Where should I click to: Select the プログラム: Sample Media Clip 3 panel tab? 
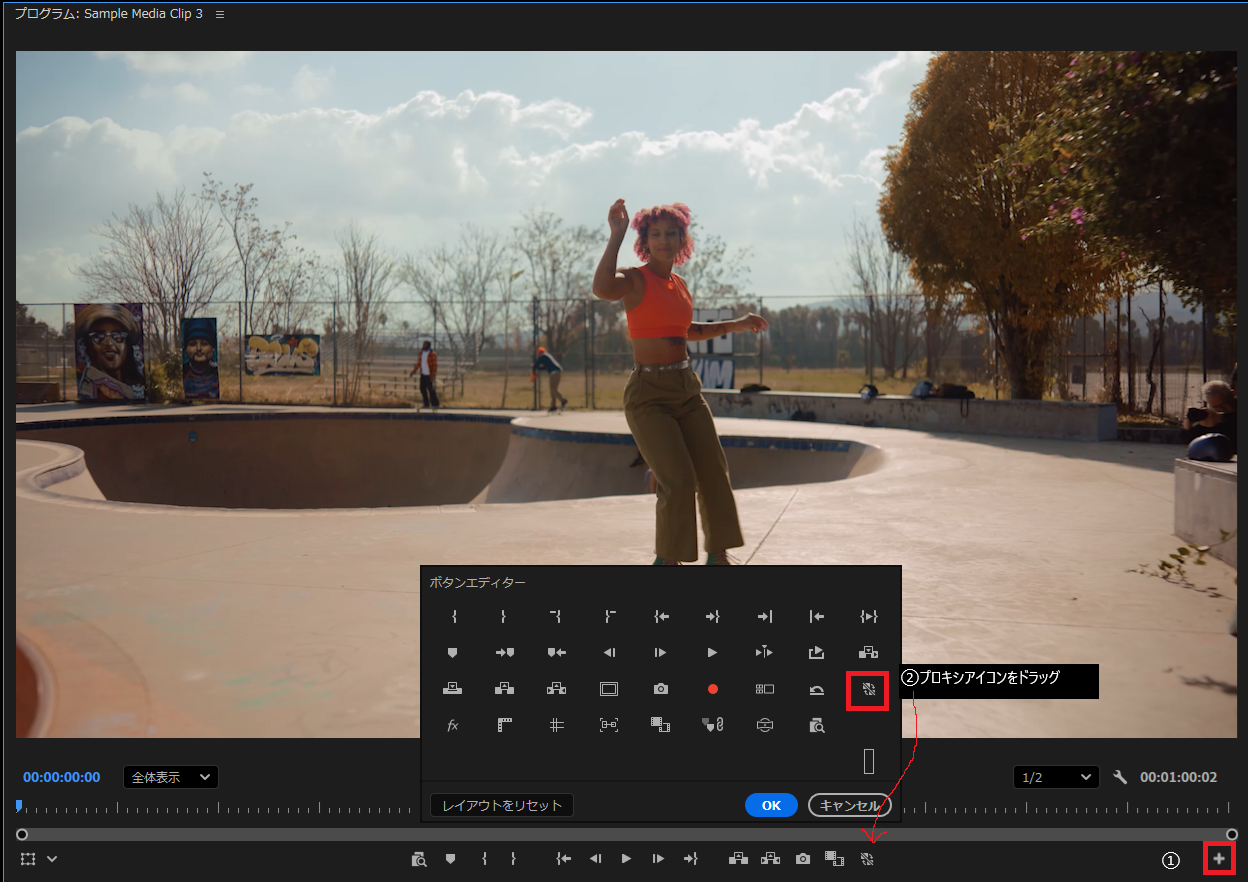[x=108, y=15]
